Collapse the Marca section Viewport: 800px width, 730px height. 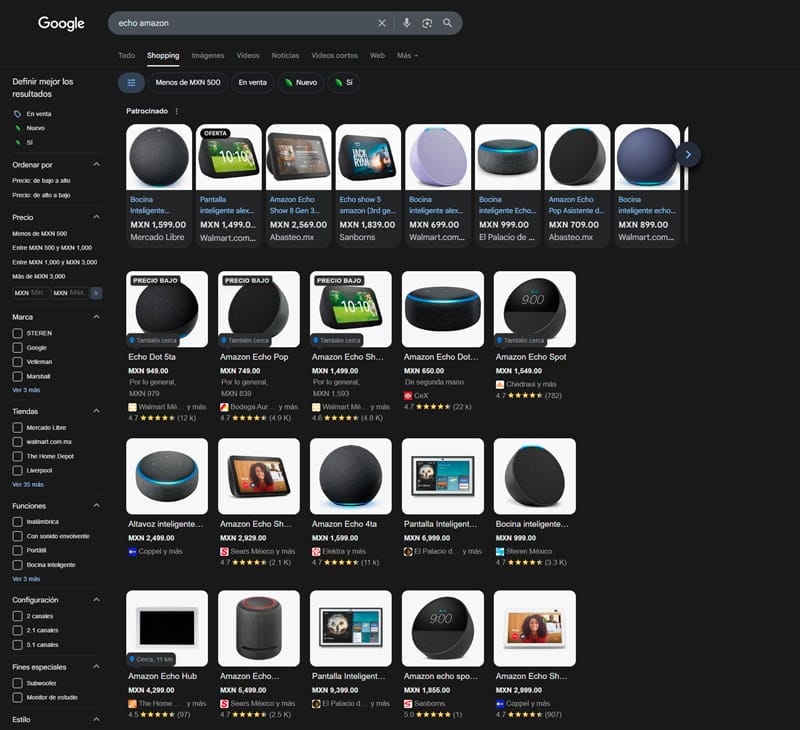coord(96,317)
